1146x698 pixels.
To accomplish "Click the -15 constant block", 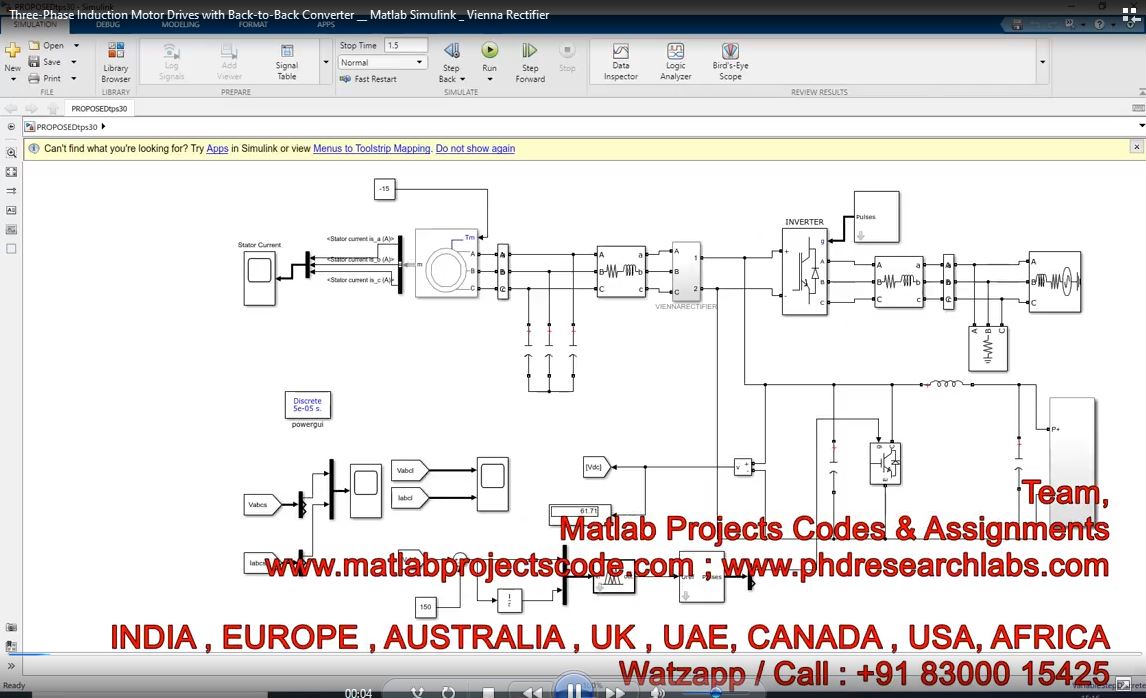I will (x=384, y=189).
